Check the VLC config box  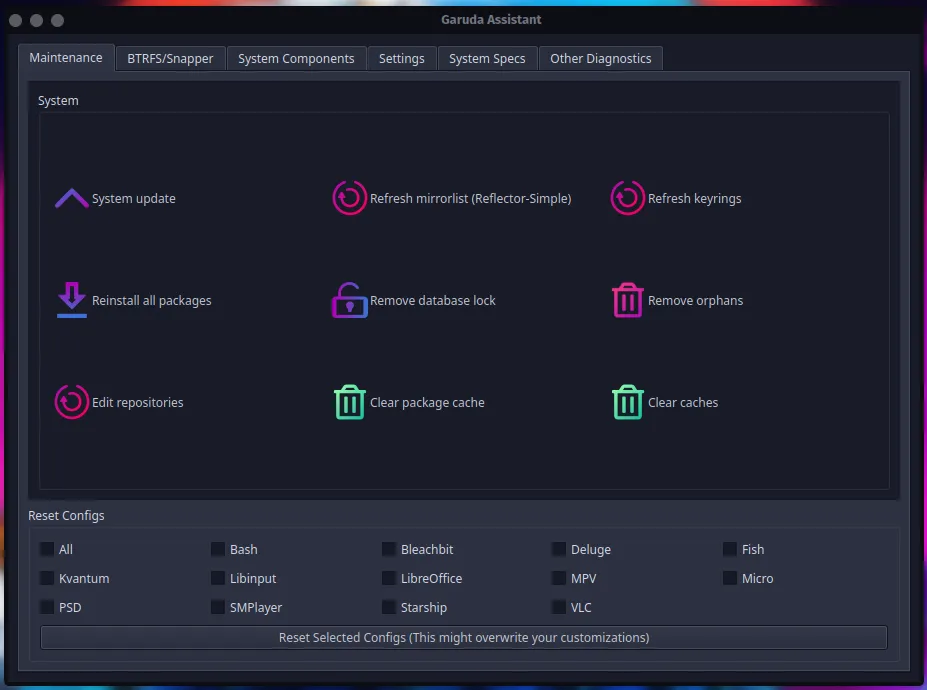pyautogui.click(x=558, y=607)
